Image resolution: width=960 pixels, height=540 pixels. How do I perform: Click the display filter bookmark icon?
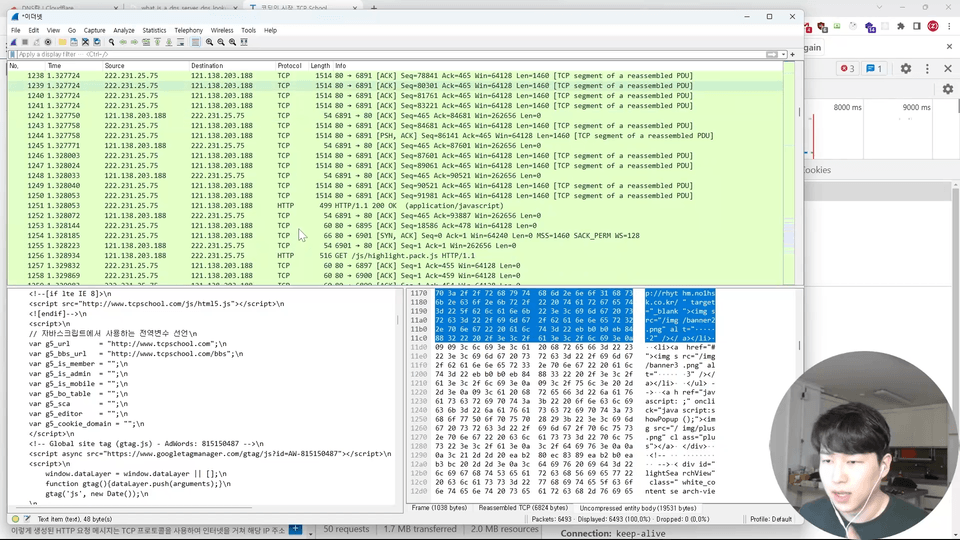[12, 54]
